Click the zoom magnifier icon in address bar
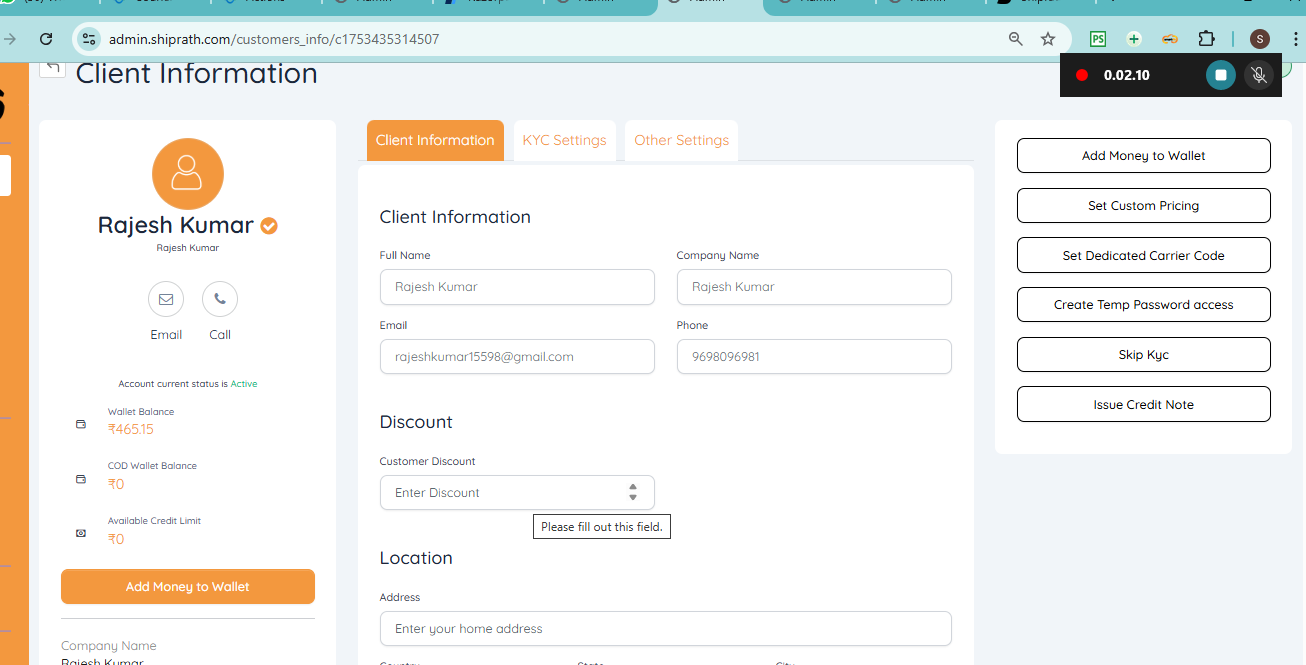The image size is (1306, 665). pos(1016,39)
